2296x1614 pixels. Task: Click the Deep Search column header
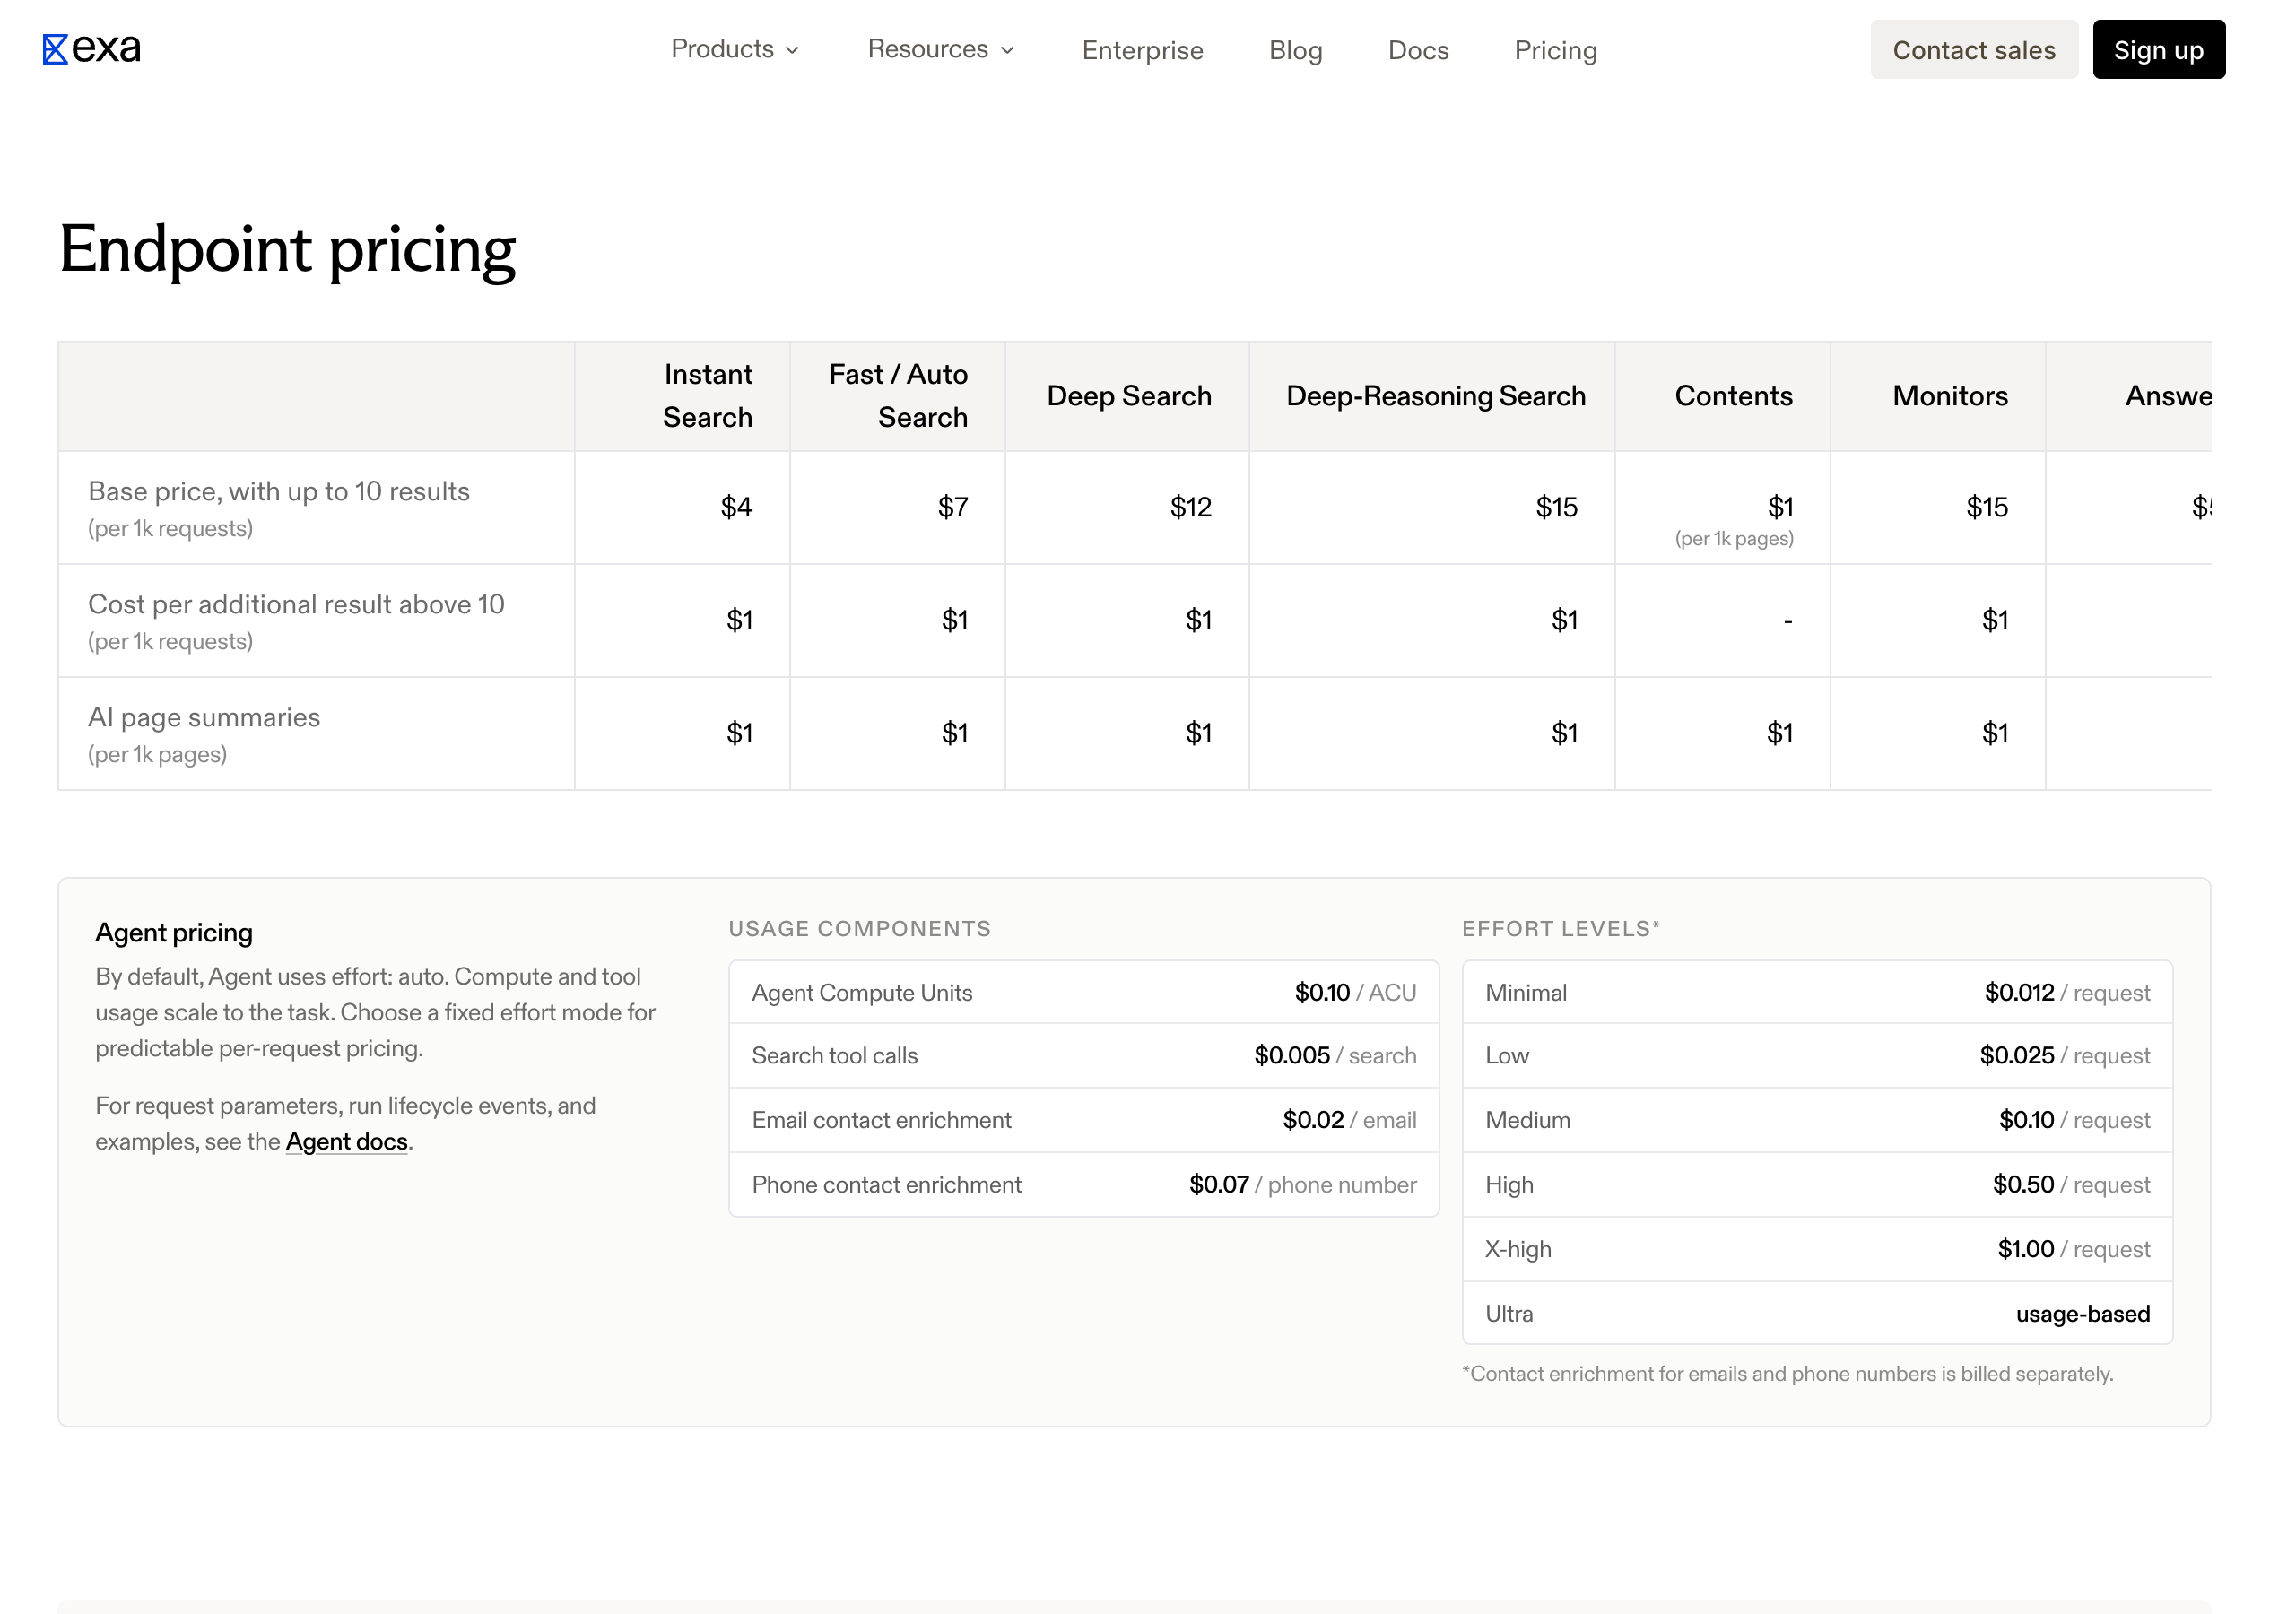[x=1128, y=396]
